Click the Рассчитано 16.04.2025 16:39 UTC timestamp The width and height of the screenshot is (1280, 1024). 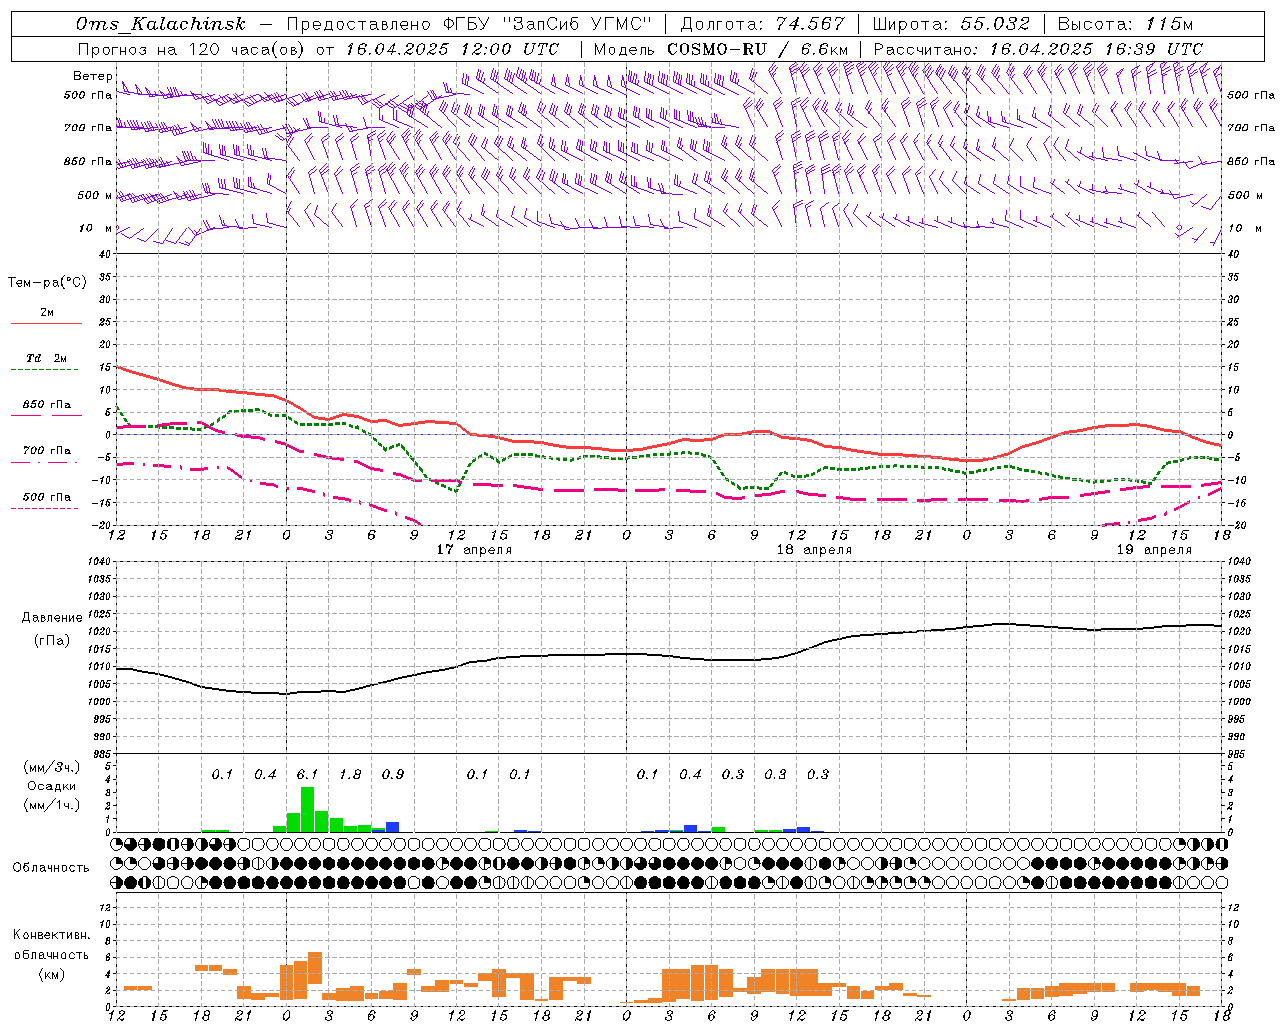tap(1038, 49)
